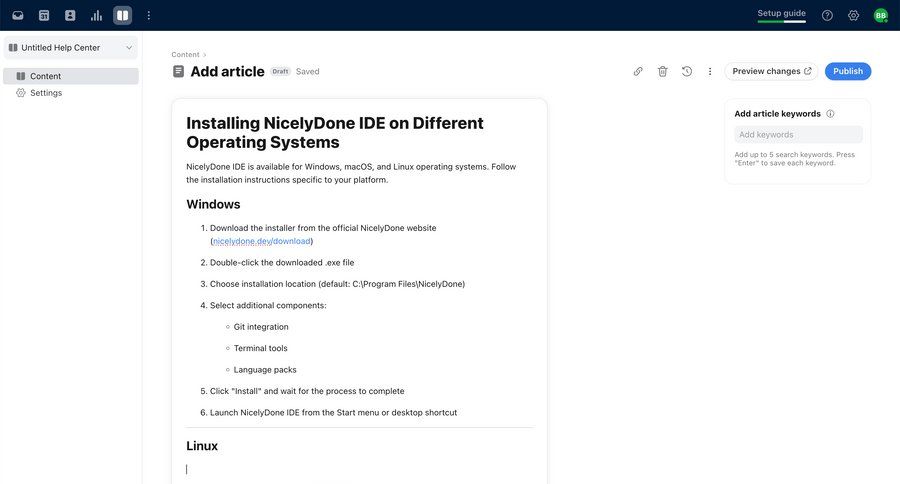900x484 pixels.
Task: Click the 'Language packs' bullet text
Action: (265, 370)
